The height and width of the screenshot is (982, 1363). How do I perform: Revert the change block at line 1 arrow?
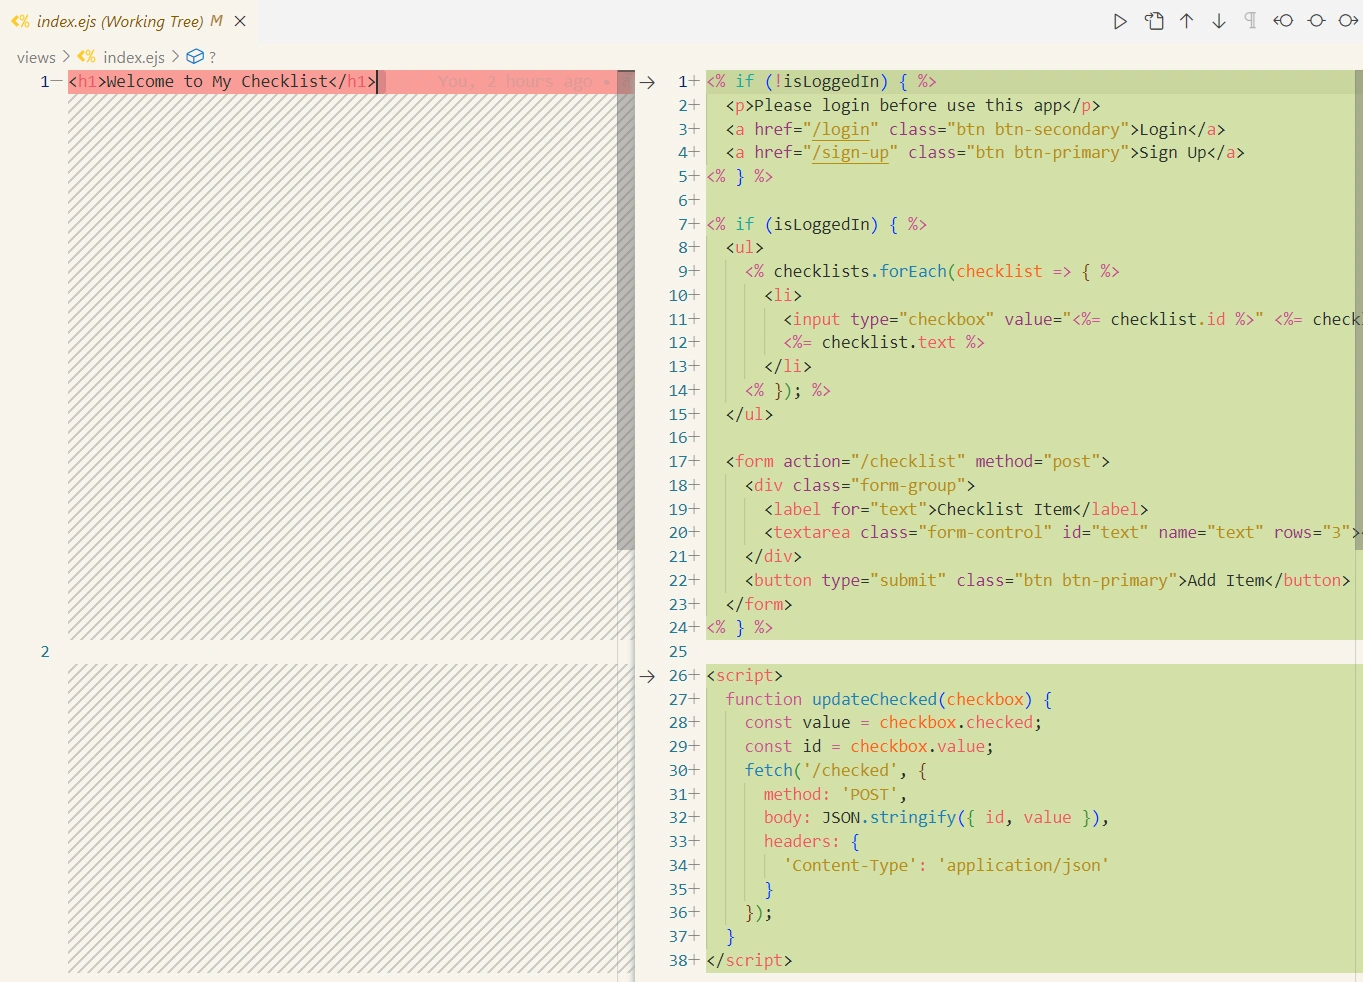coord(647,82)
